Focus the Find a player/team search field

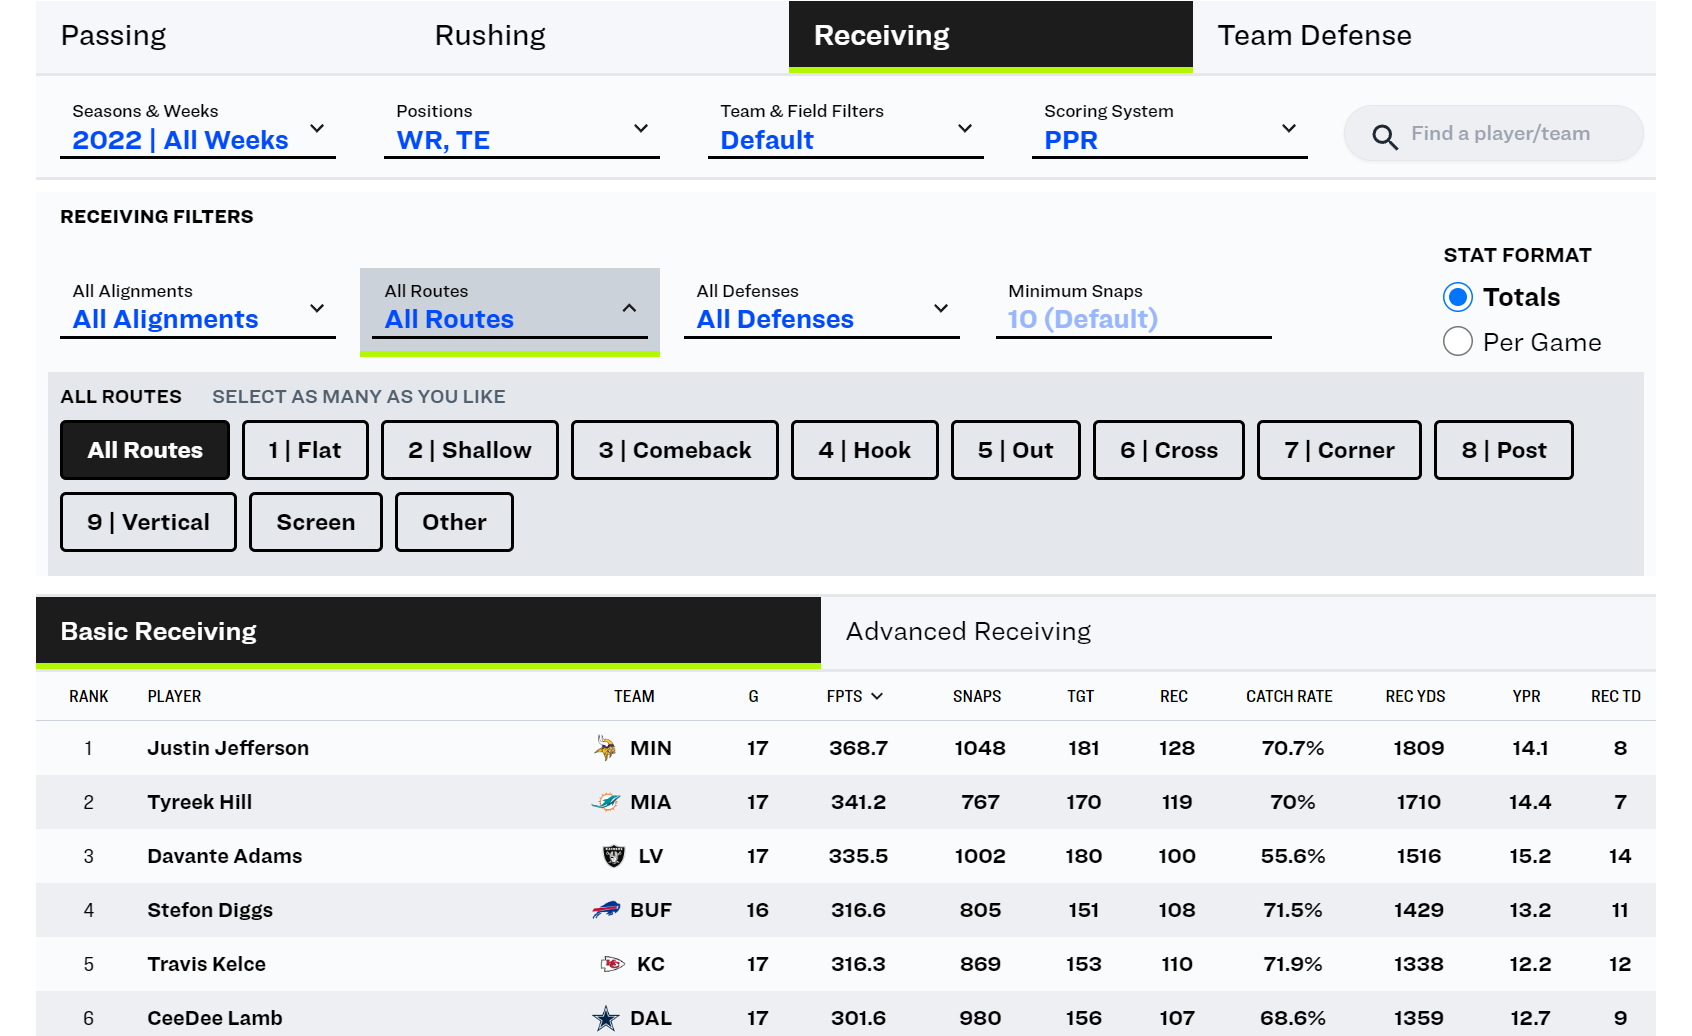click(1494, 134)
